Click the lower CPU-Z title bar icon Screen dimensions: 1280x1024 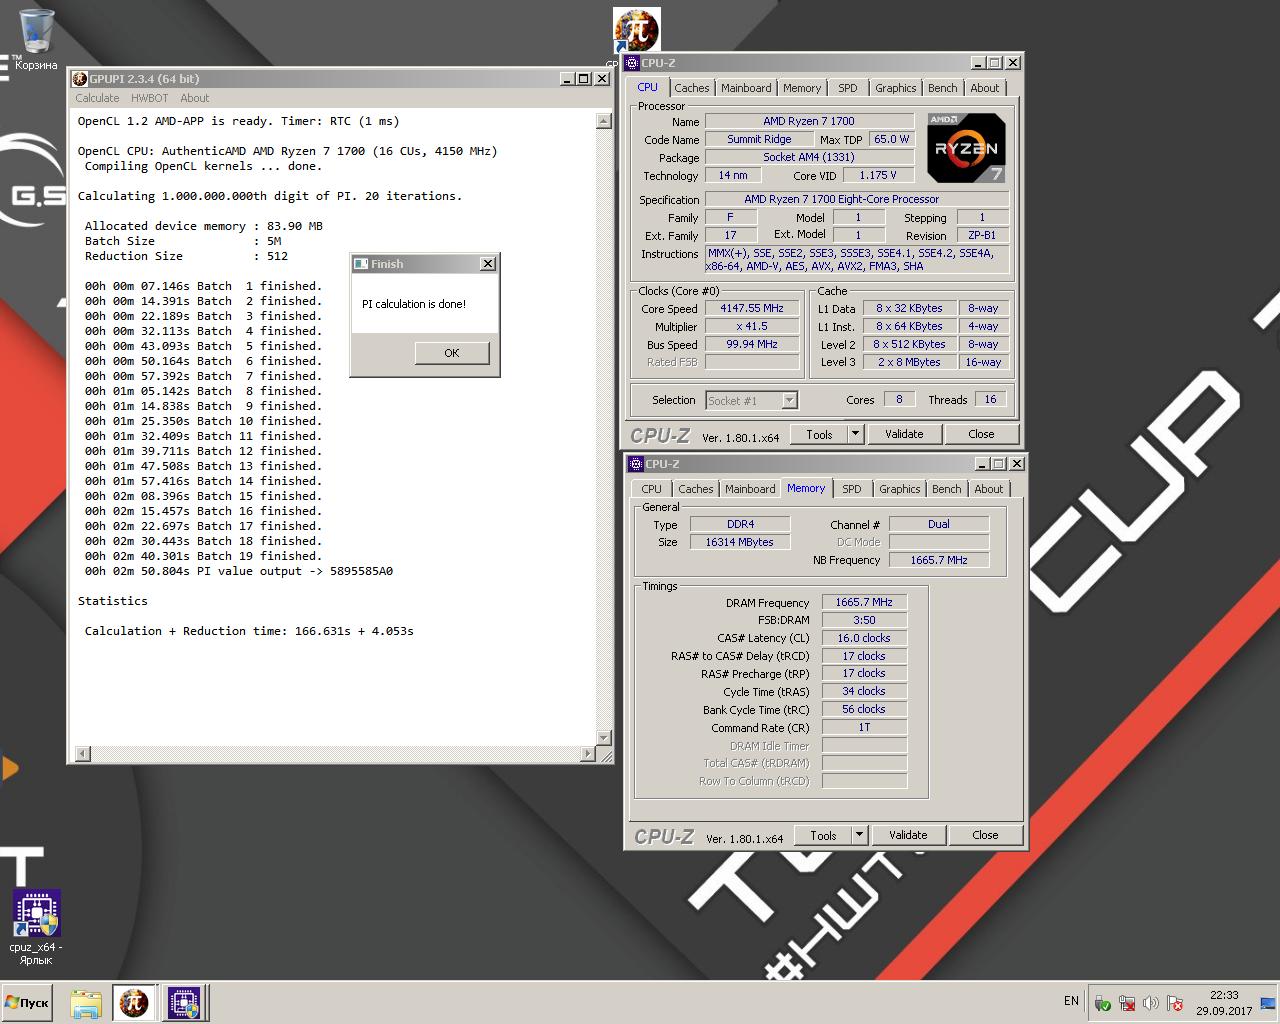[636, 464]
